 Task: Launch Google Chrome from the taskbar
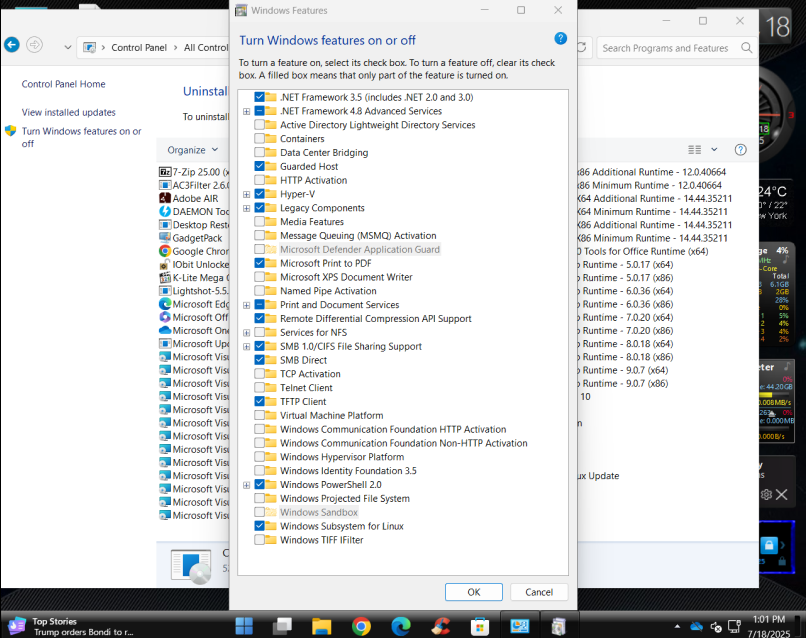coord(361,626)
